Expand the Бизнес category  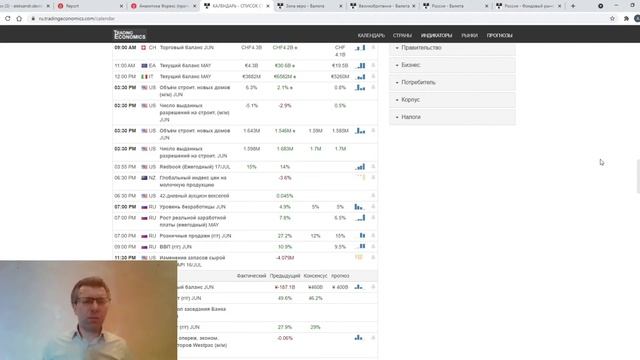[452, 65]
